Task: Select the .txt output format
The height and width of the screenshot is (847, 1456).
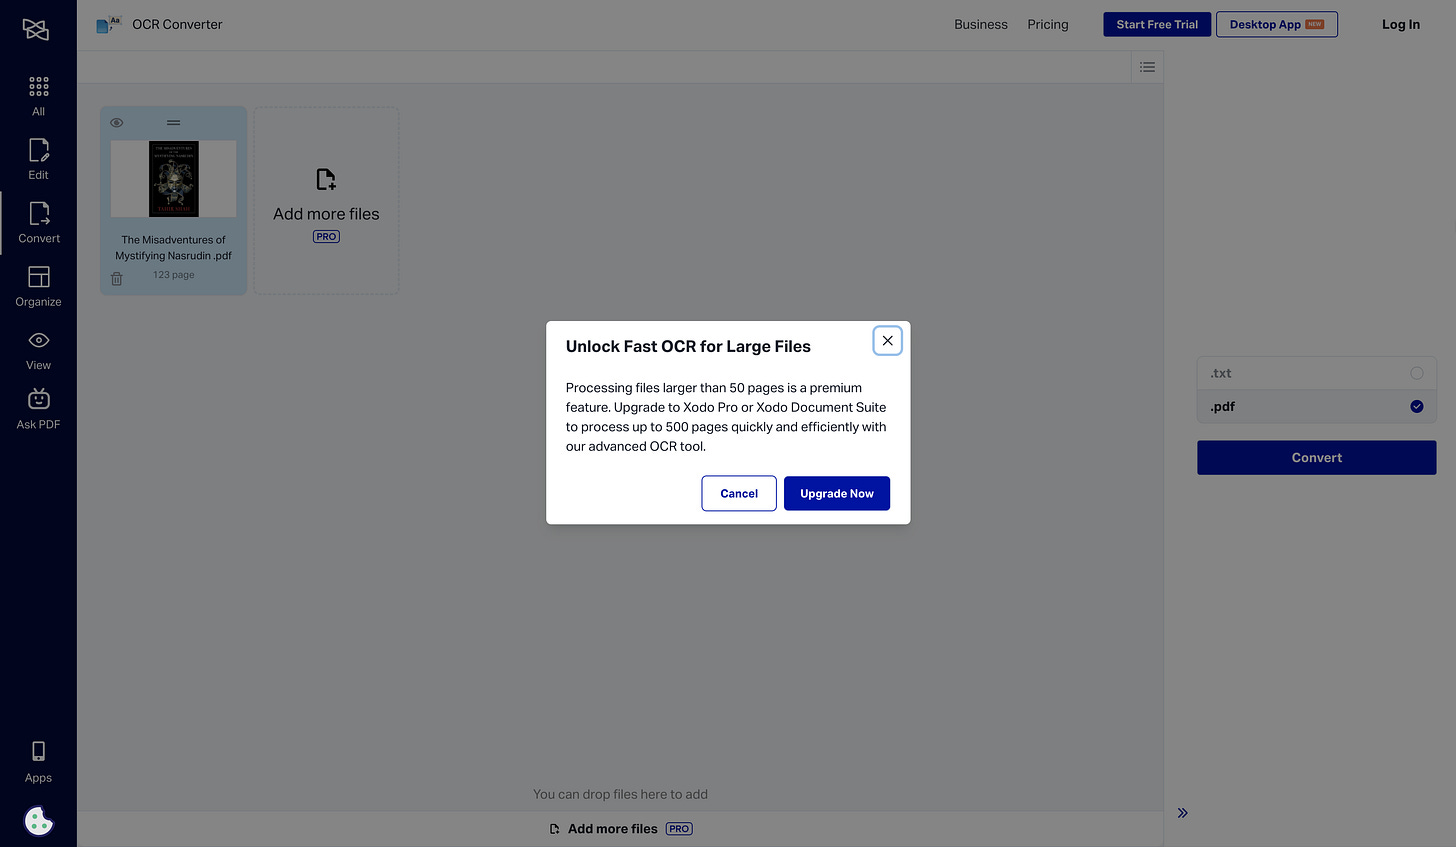Action: pos(1316,373)
